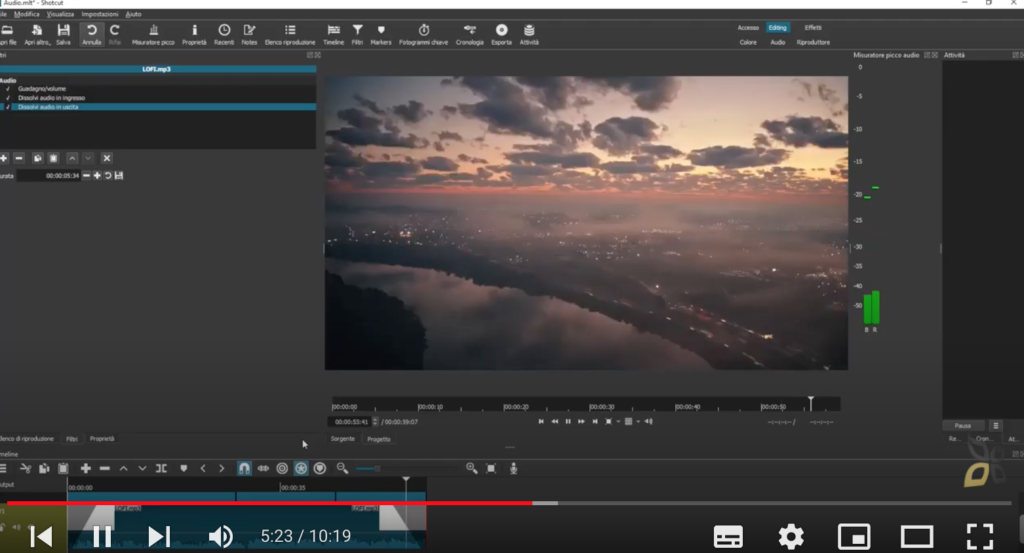Viewport: 1024px width, 553px height.
Task: Zoom timeline to fit
Action: (x=491, y=468)
